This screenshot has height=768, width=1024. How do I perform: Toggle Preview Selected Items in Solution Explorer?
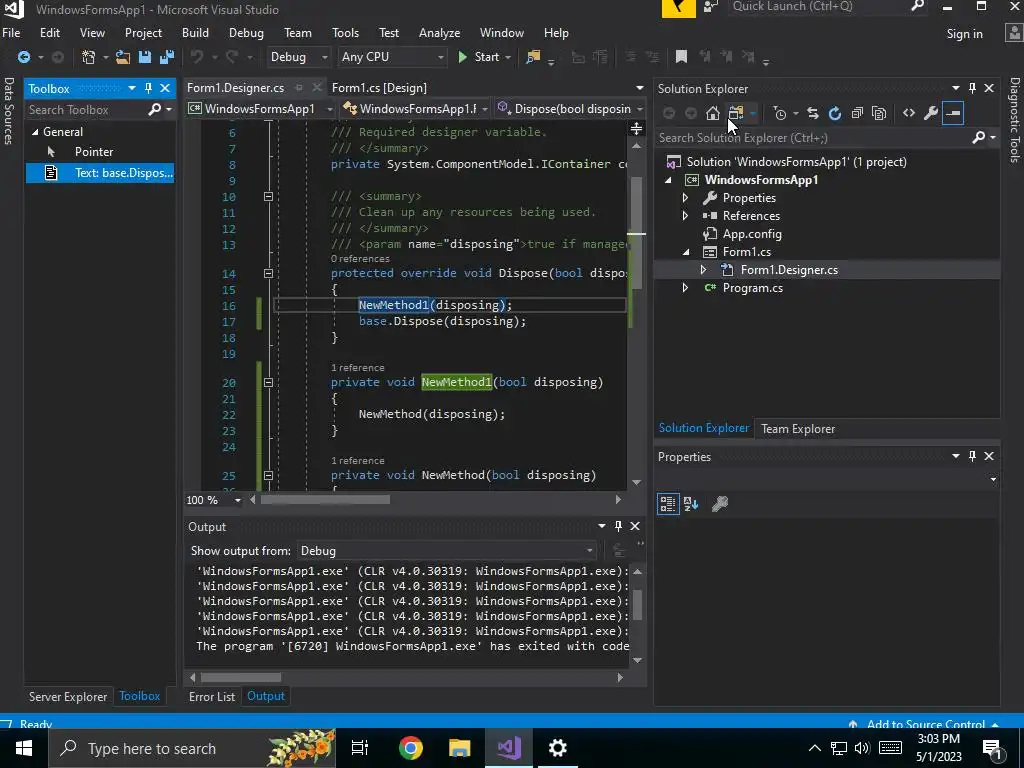coord(953,113)
